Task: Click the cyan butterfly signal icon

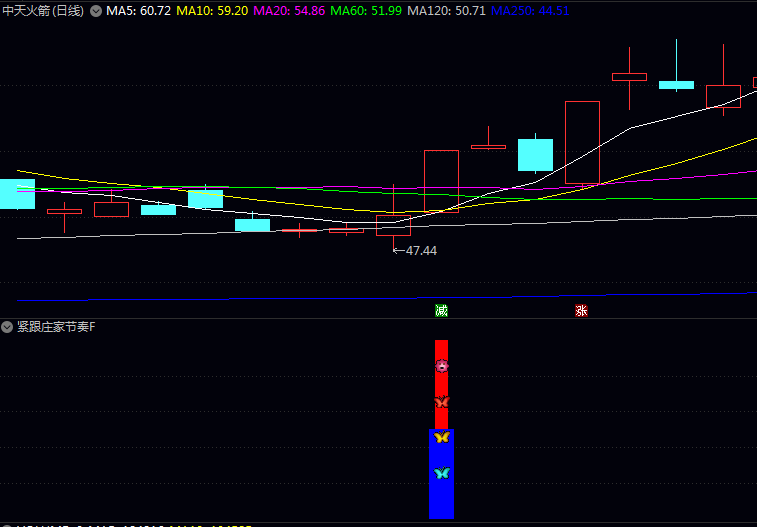Action: point(442,473)
